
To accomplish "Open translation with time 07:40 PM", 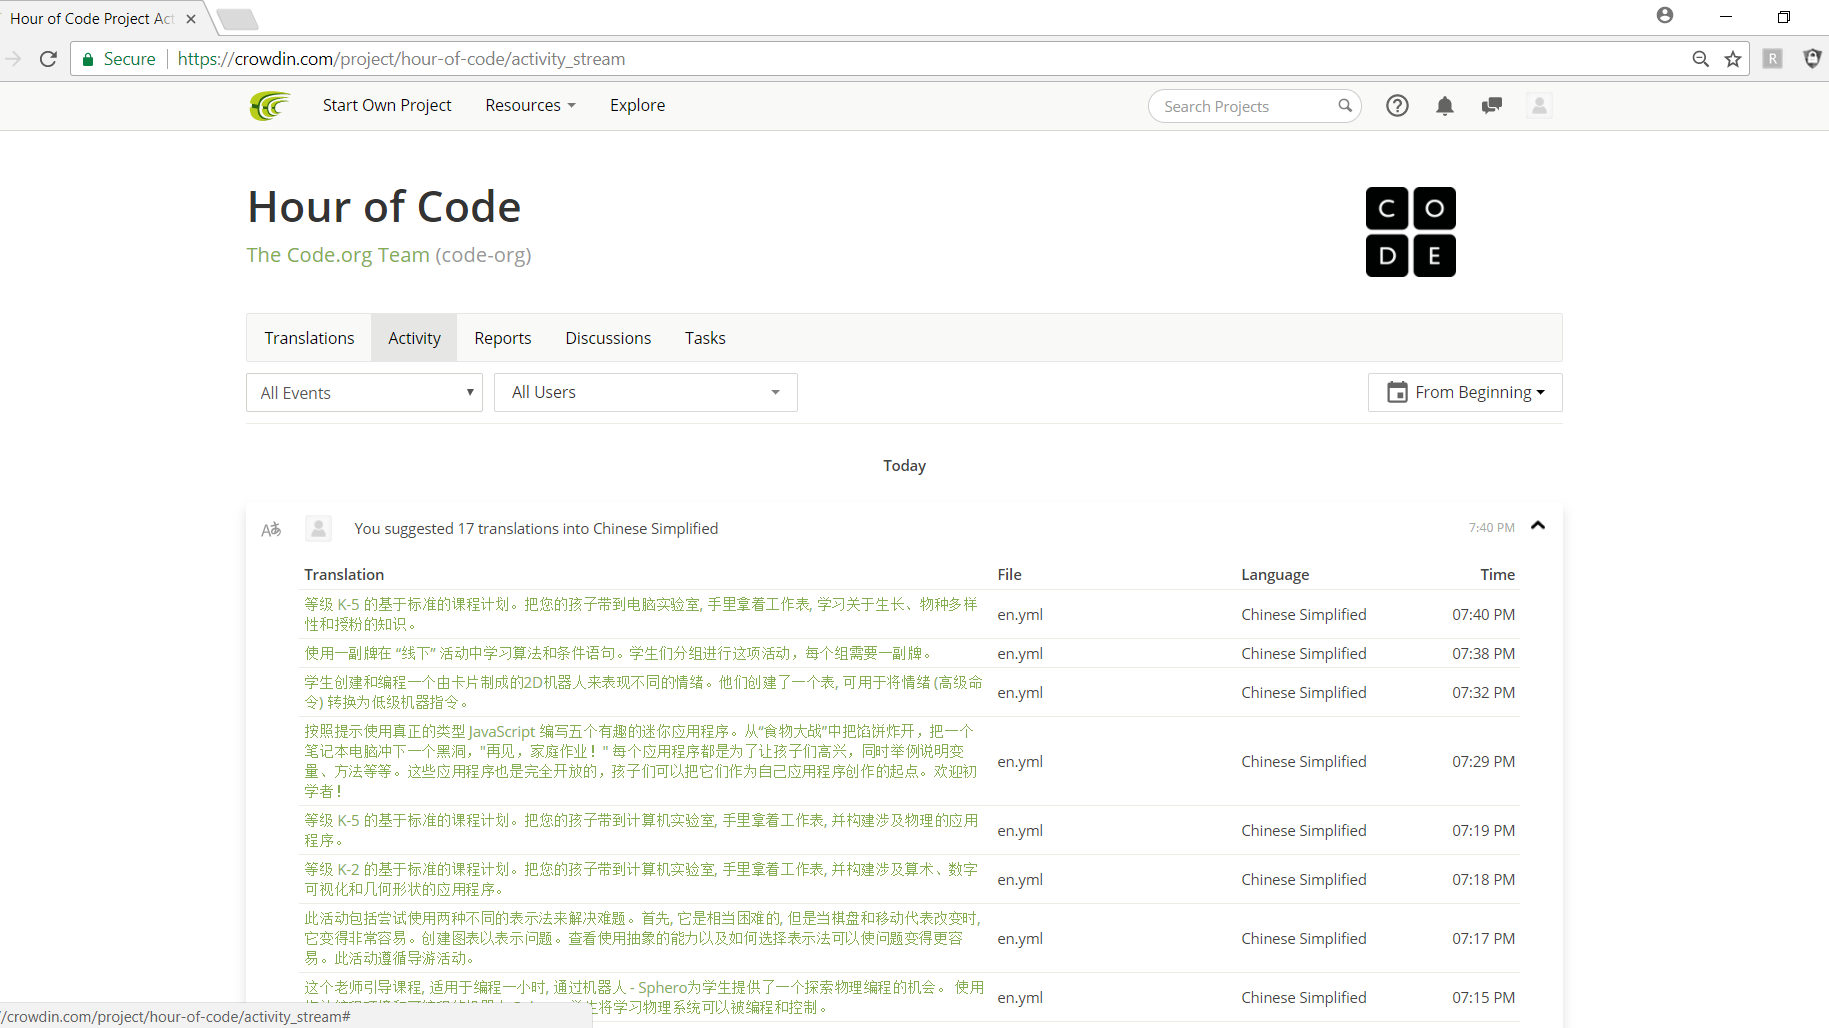I will [641, 614].
